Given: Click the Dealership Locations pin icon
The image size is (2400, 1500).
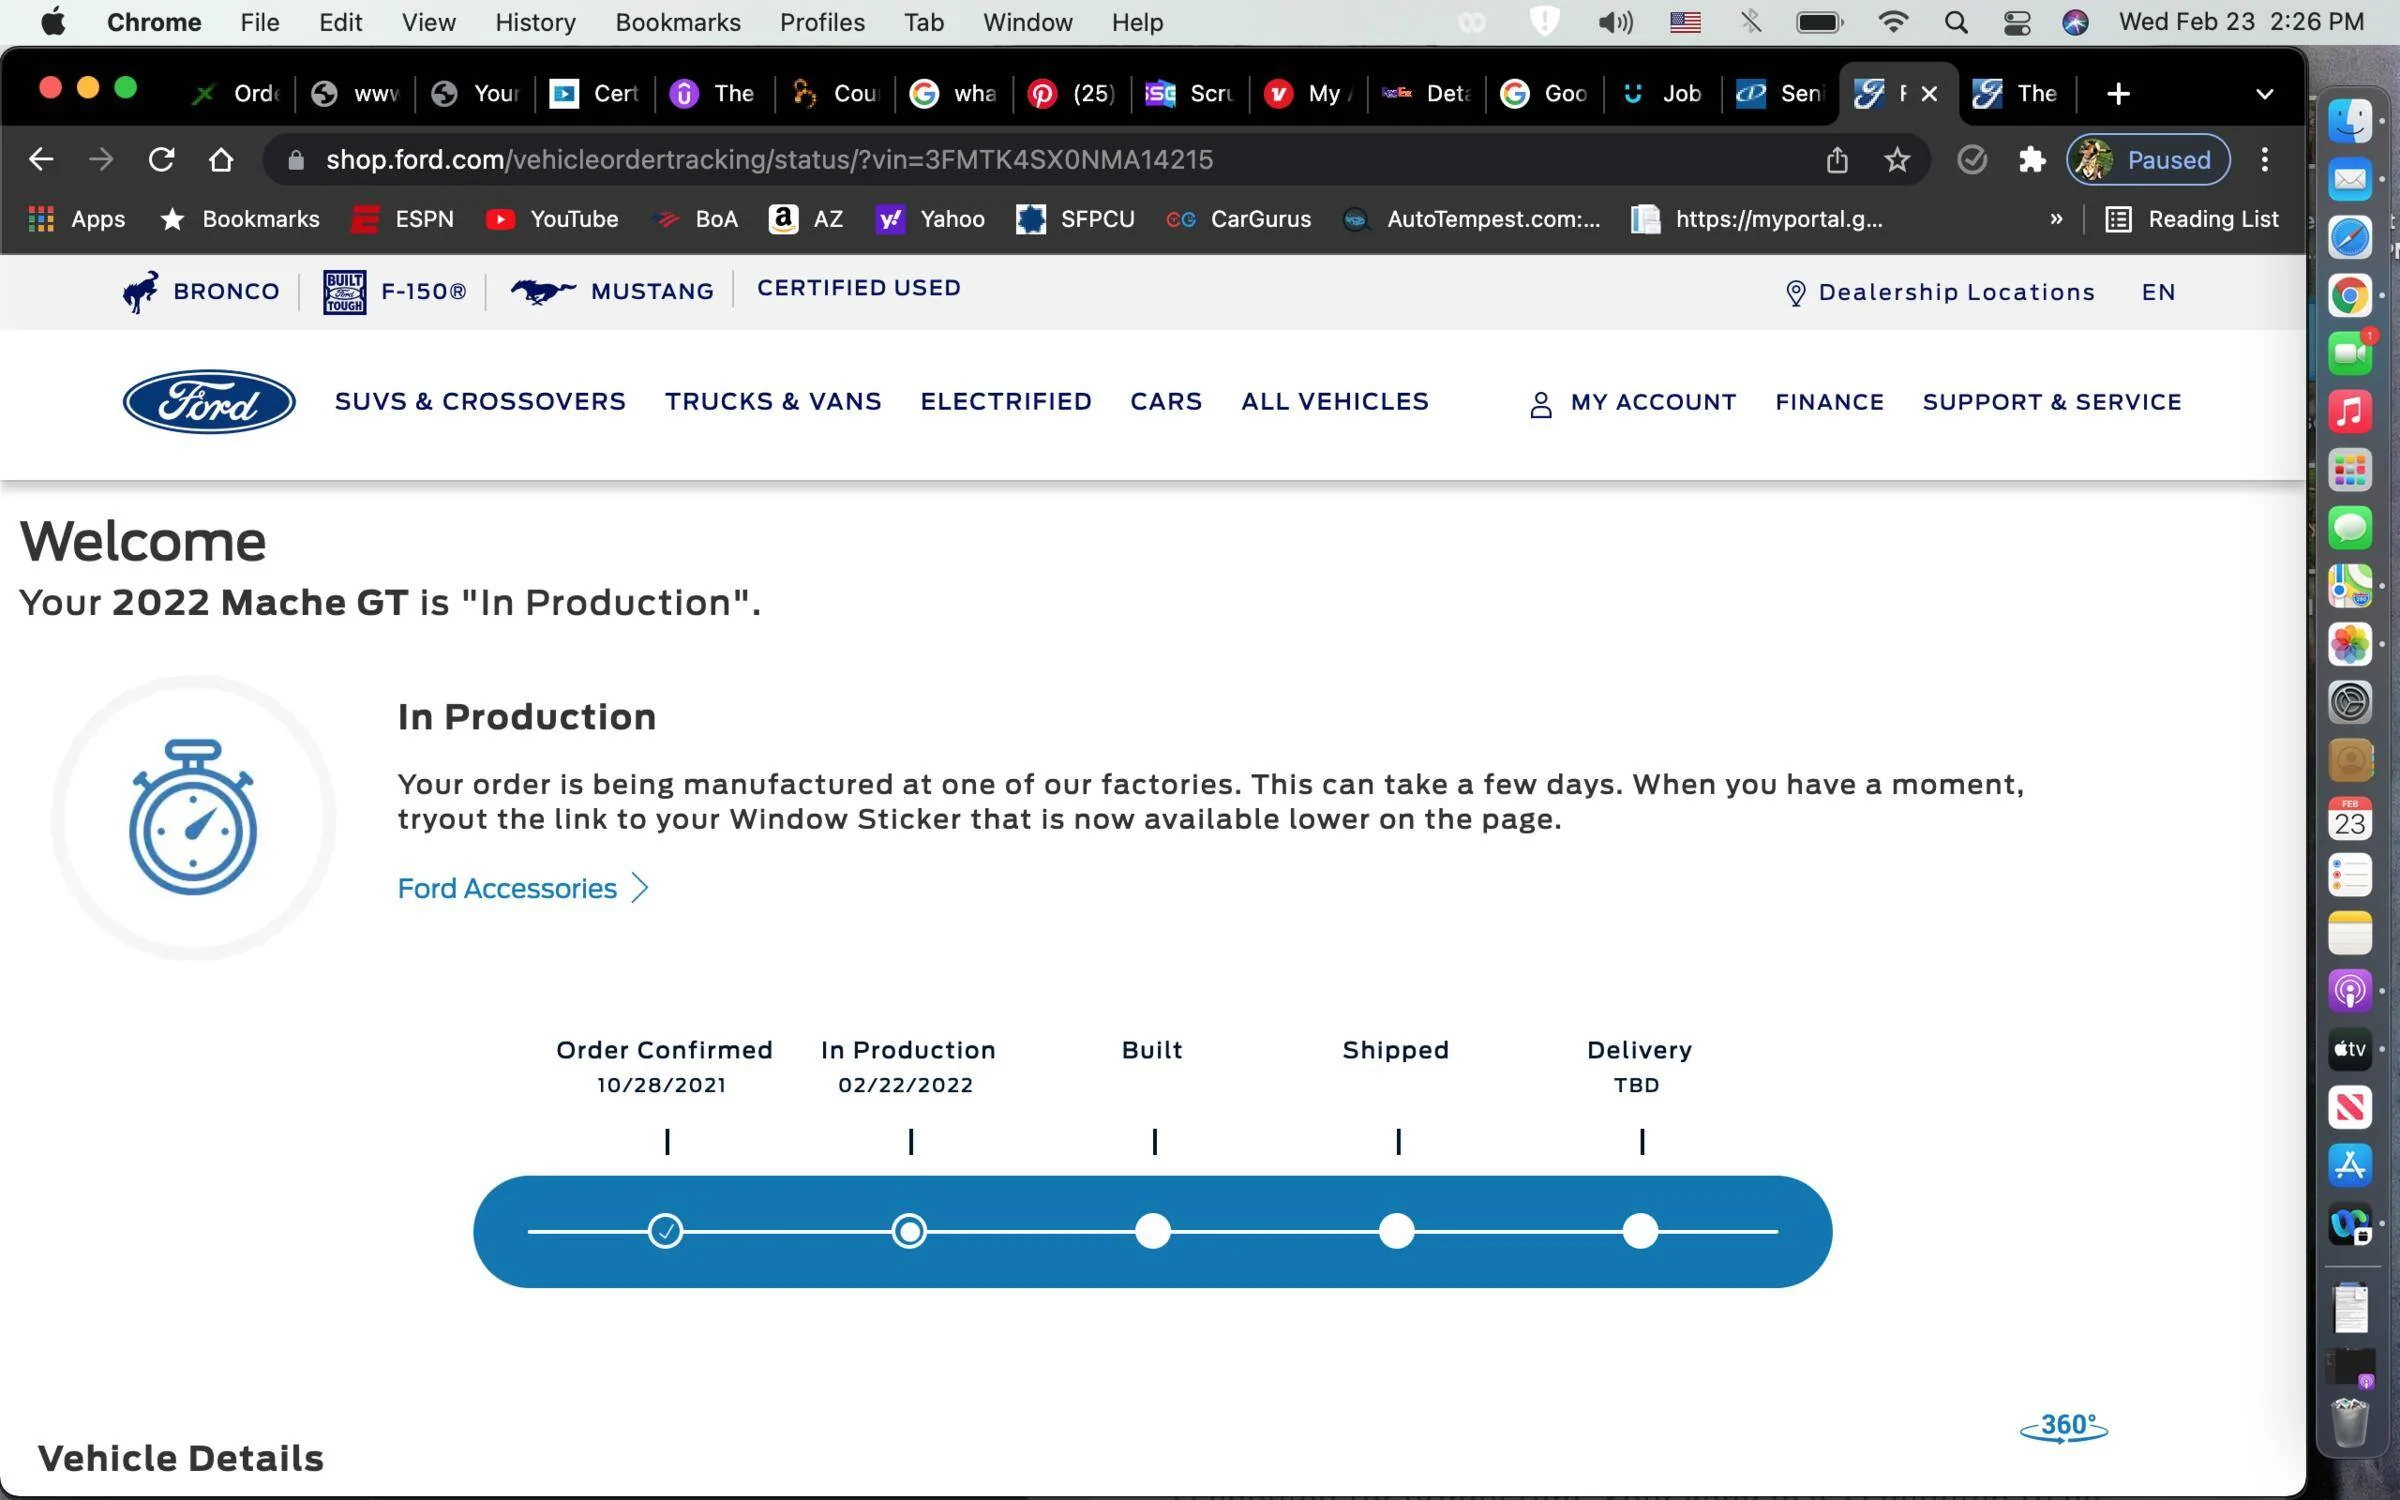Looking at the screenshot, I should tap(1796, 293).
